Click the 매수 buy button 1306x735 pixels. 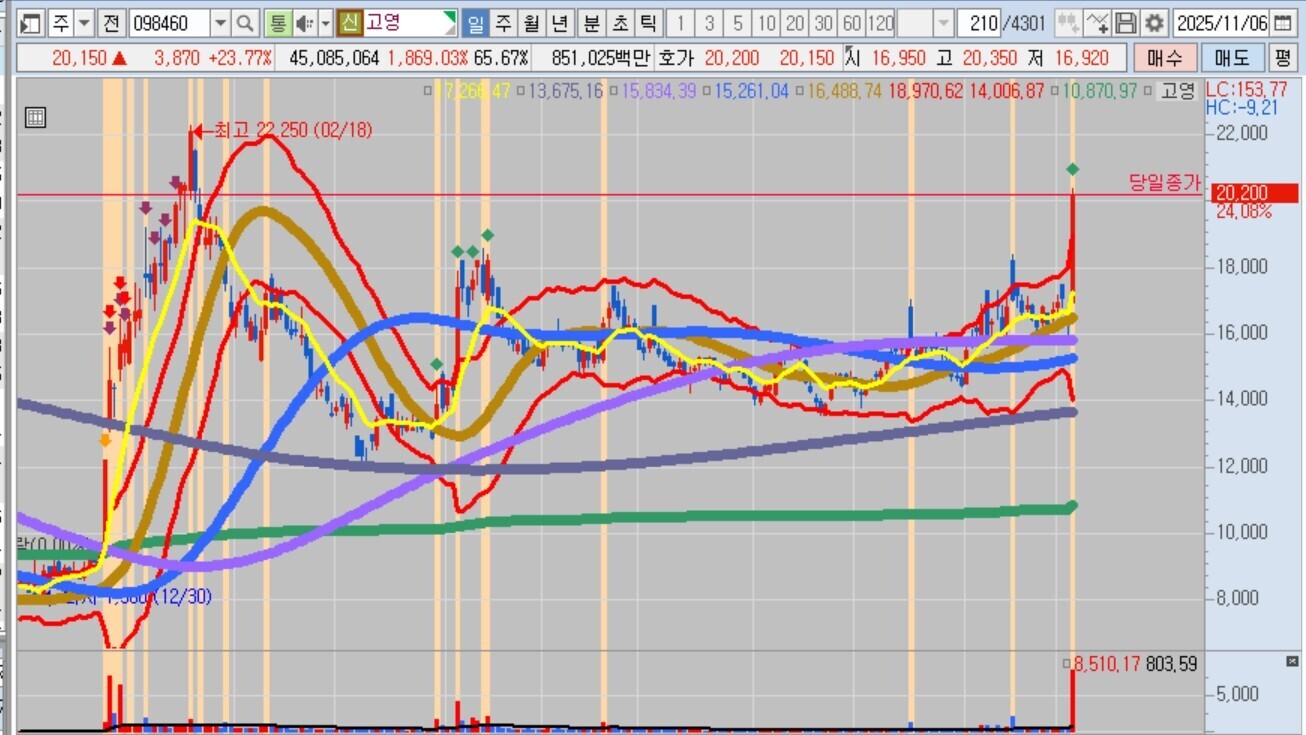pyautogui.click(x=1164, y=58)
